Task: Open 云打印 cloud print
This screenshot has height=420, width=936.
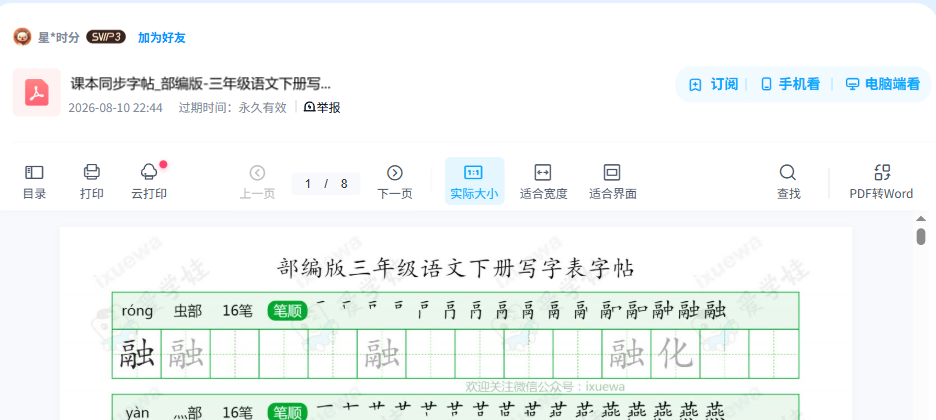Action: pyautogui.click(x=149, y=181)
